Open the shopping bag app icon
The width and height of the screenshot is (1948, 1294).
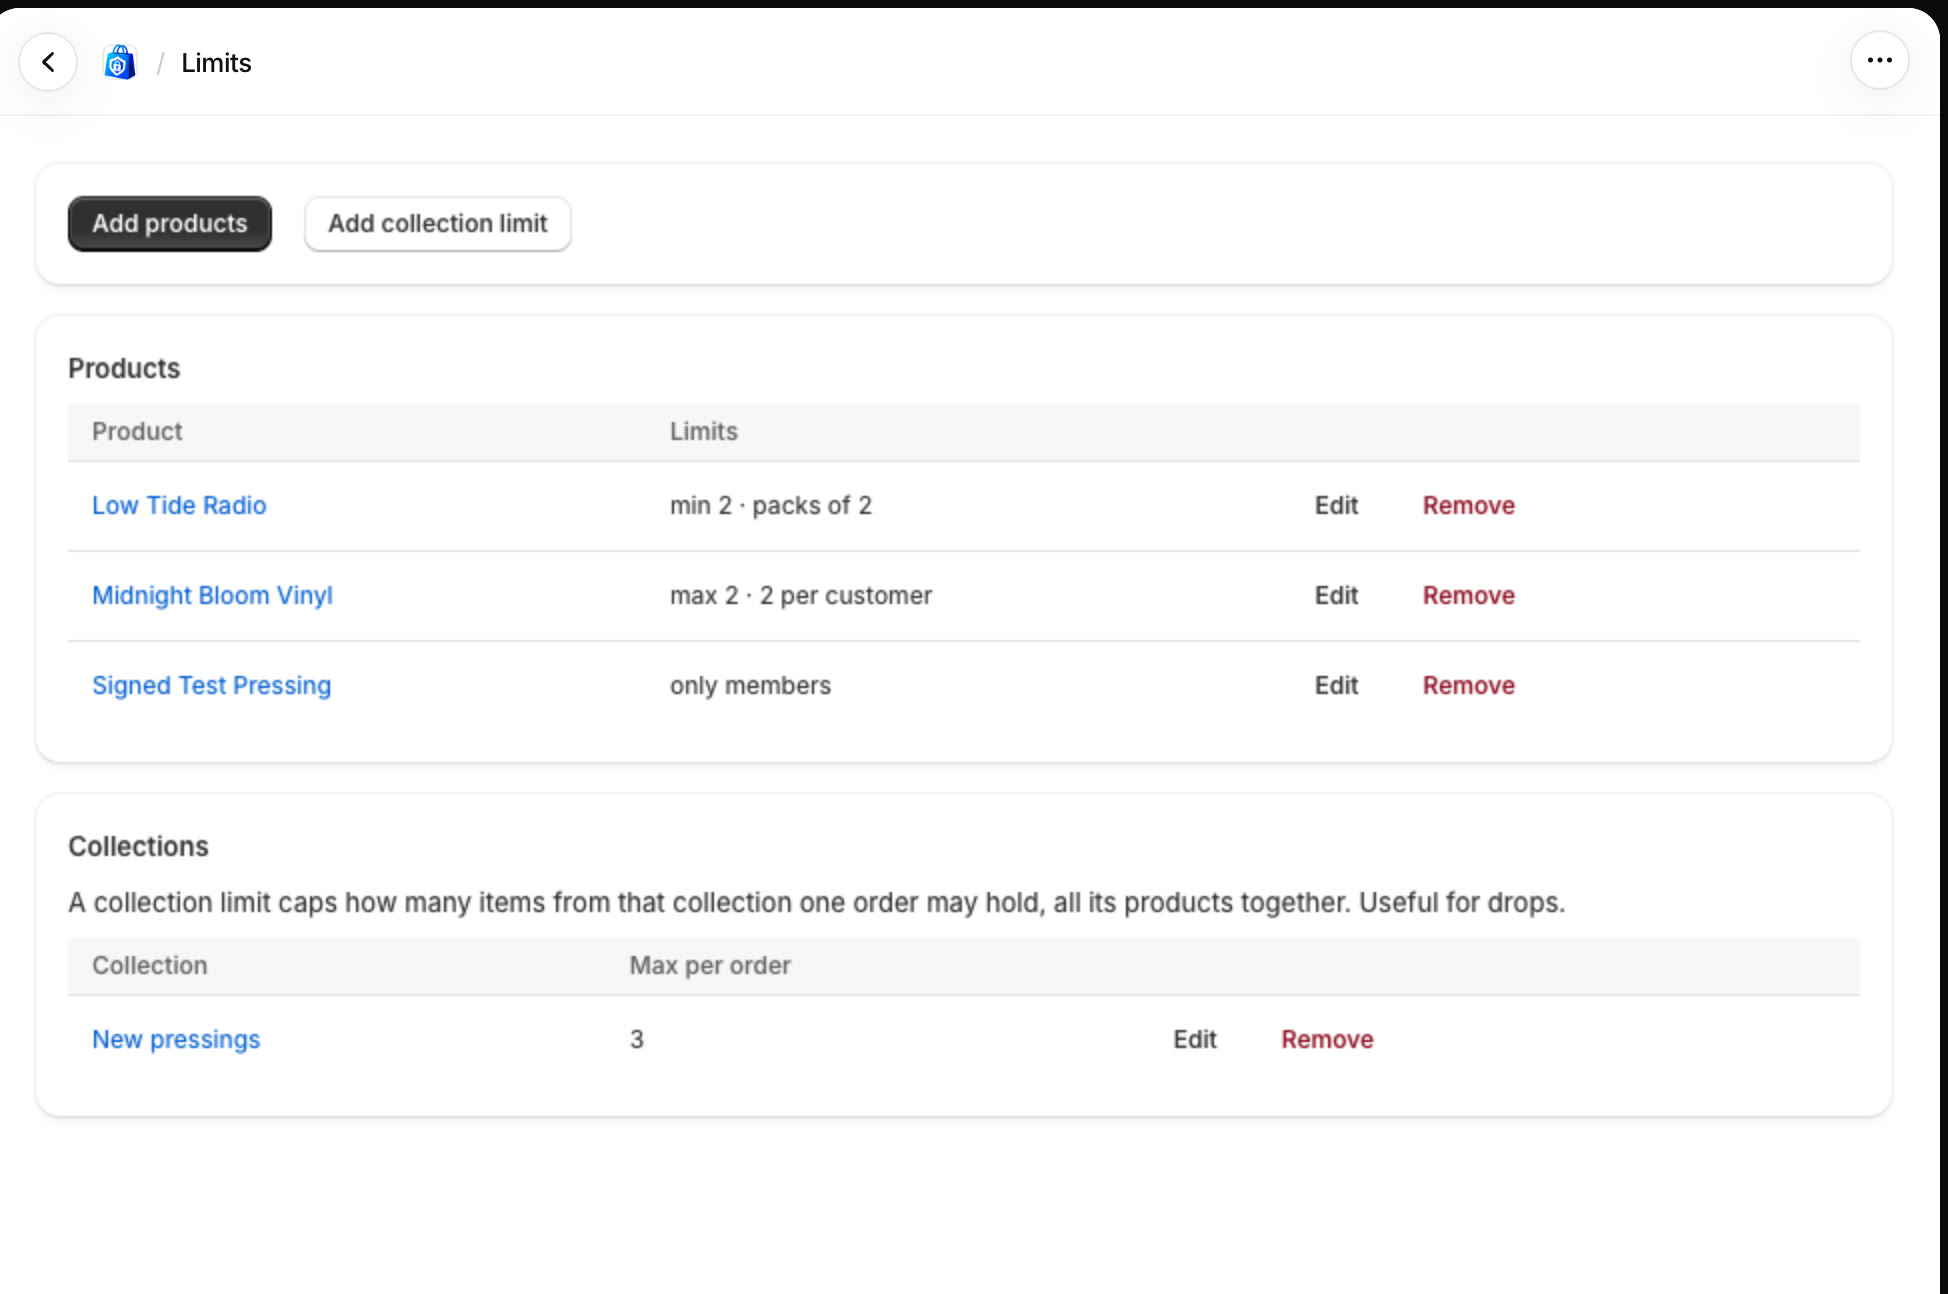(120, 62)
